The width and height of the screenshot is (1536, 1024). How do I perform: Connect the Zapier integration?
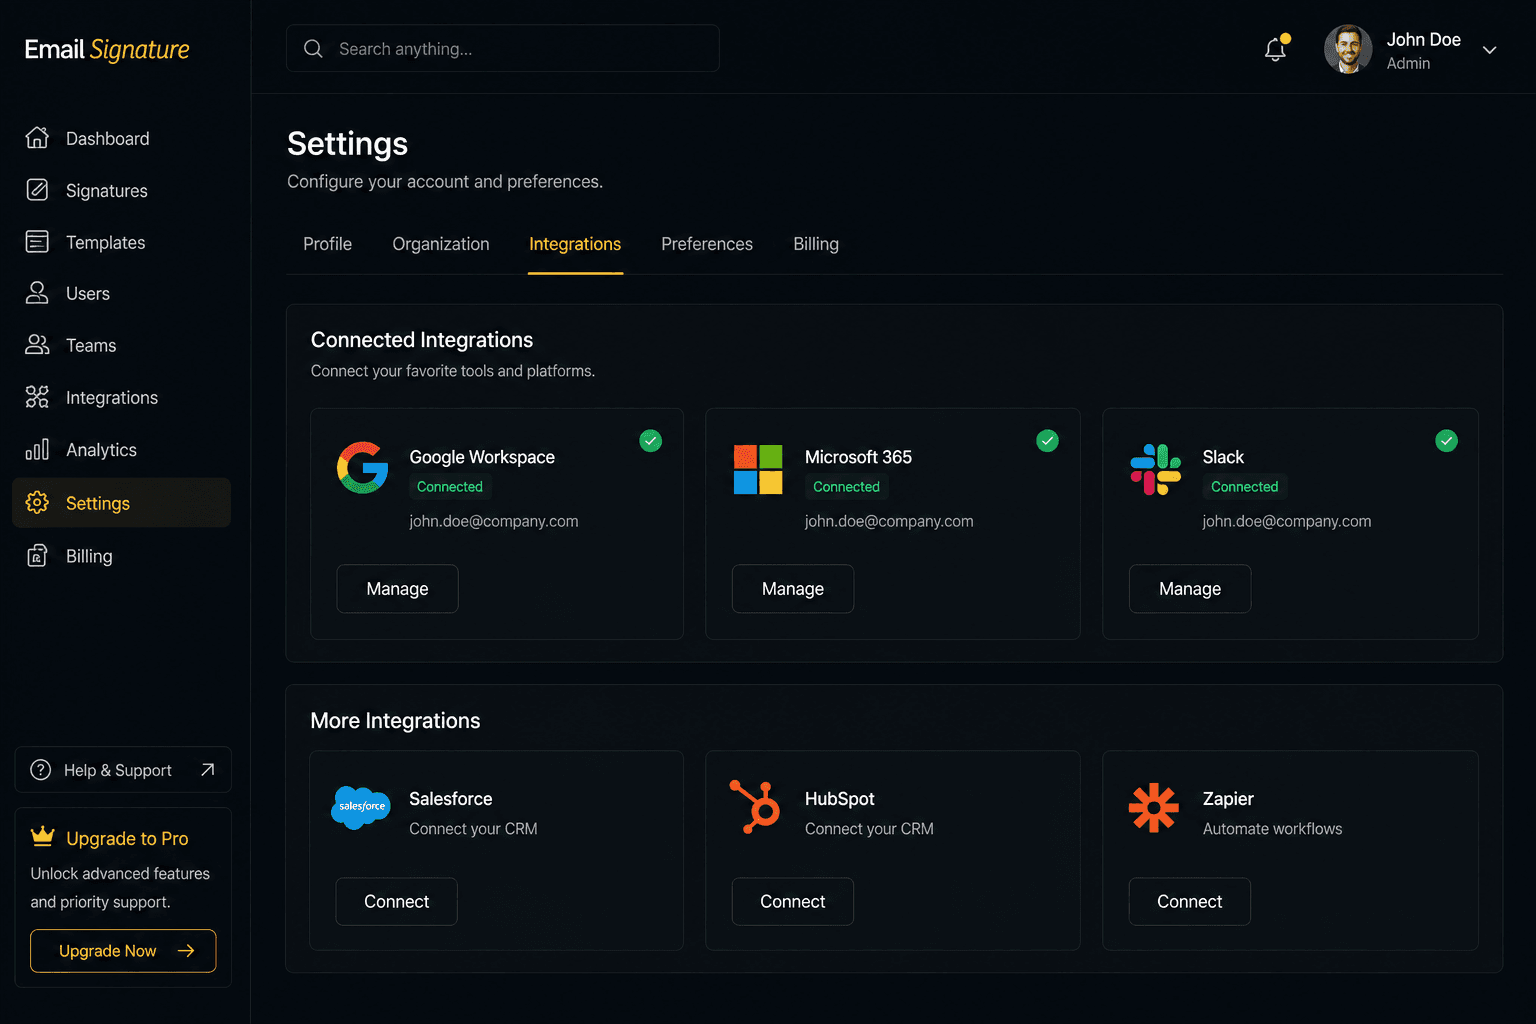[1190, 901]
